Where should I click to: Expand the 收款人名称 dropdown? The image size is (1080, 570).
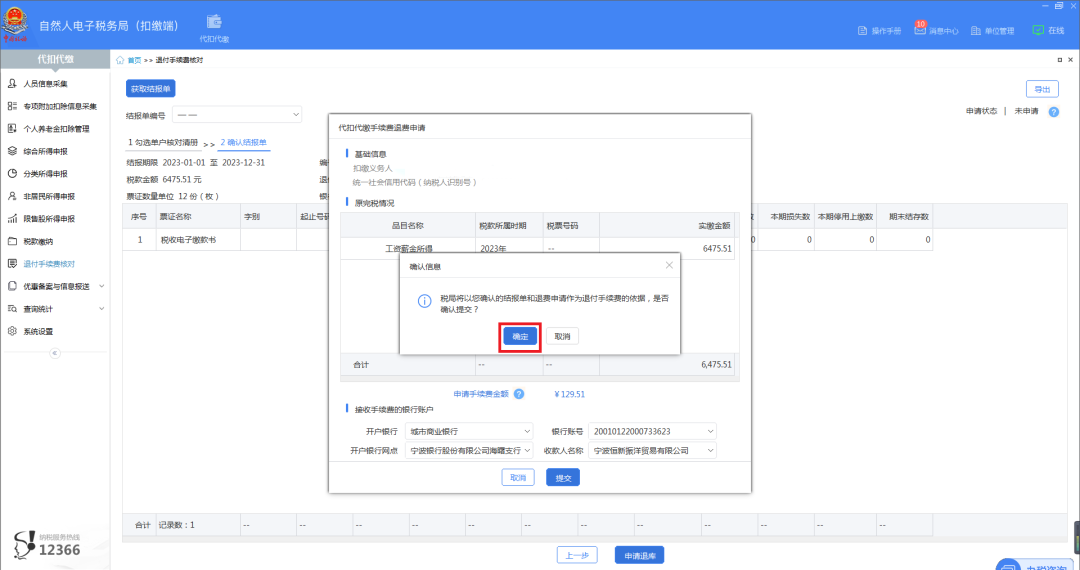click(653, 451)
